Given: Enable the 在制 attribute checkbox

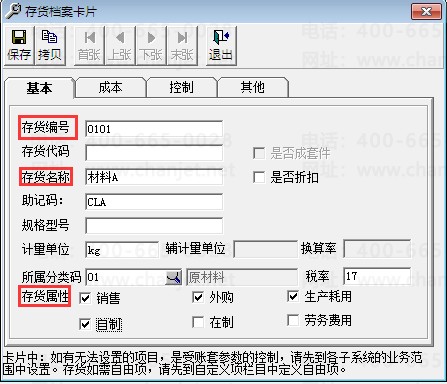Looking at the screenshot, I should [198, 322].
